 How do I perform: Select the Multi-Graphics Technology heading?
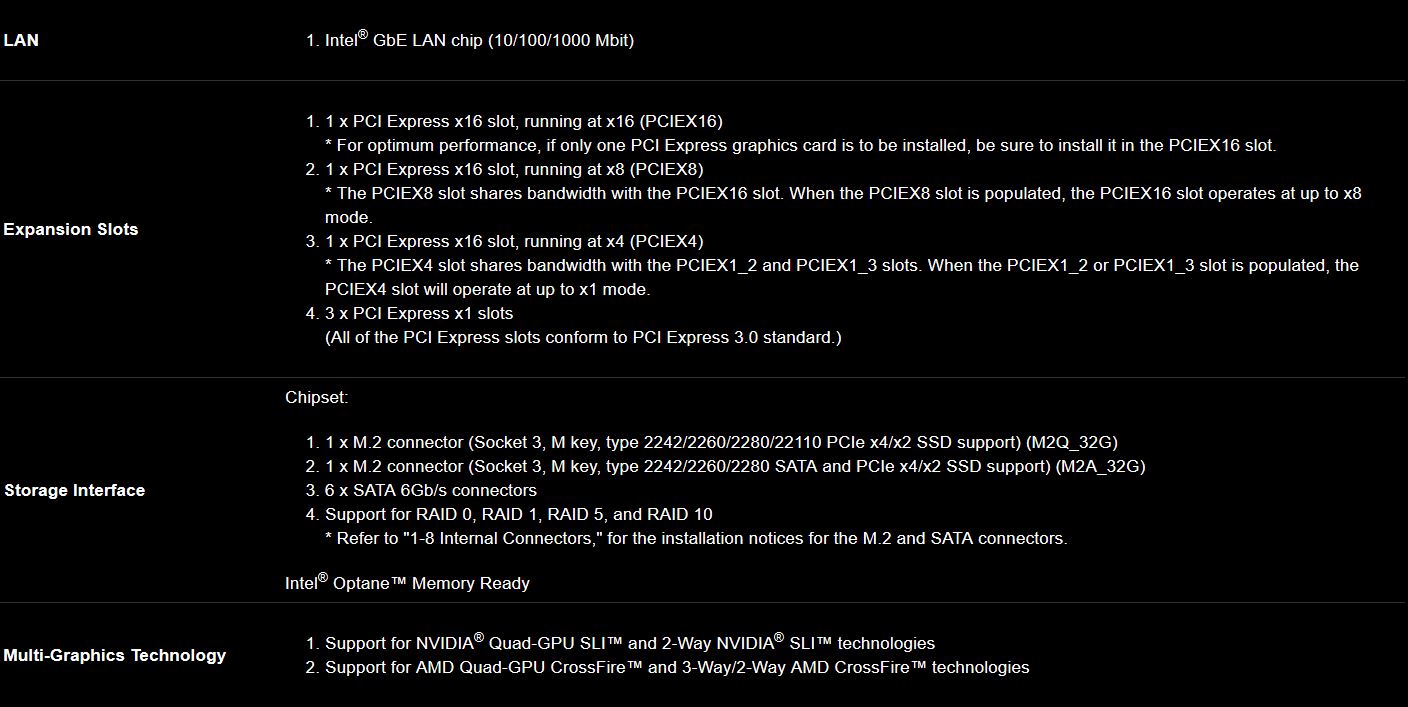coord(115,655)
